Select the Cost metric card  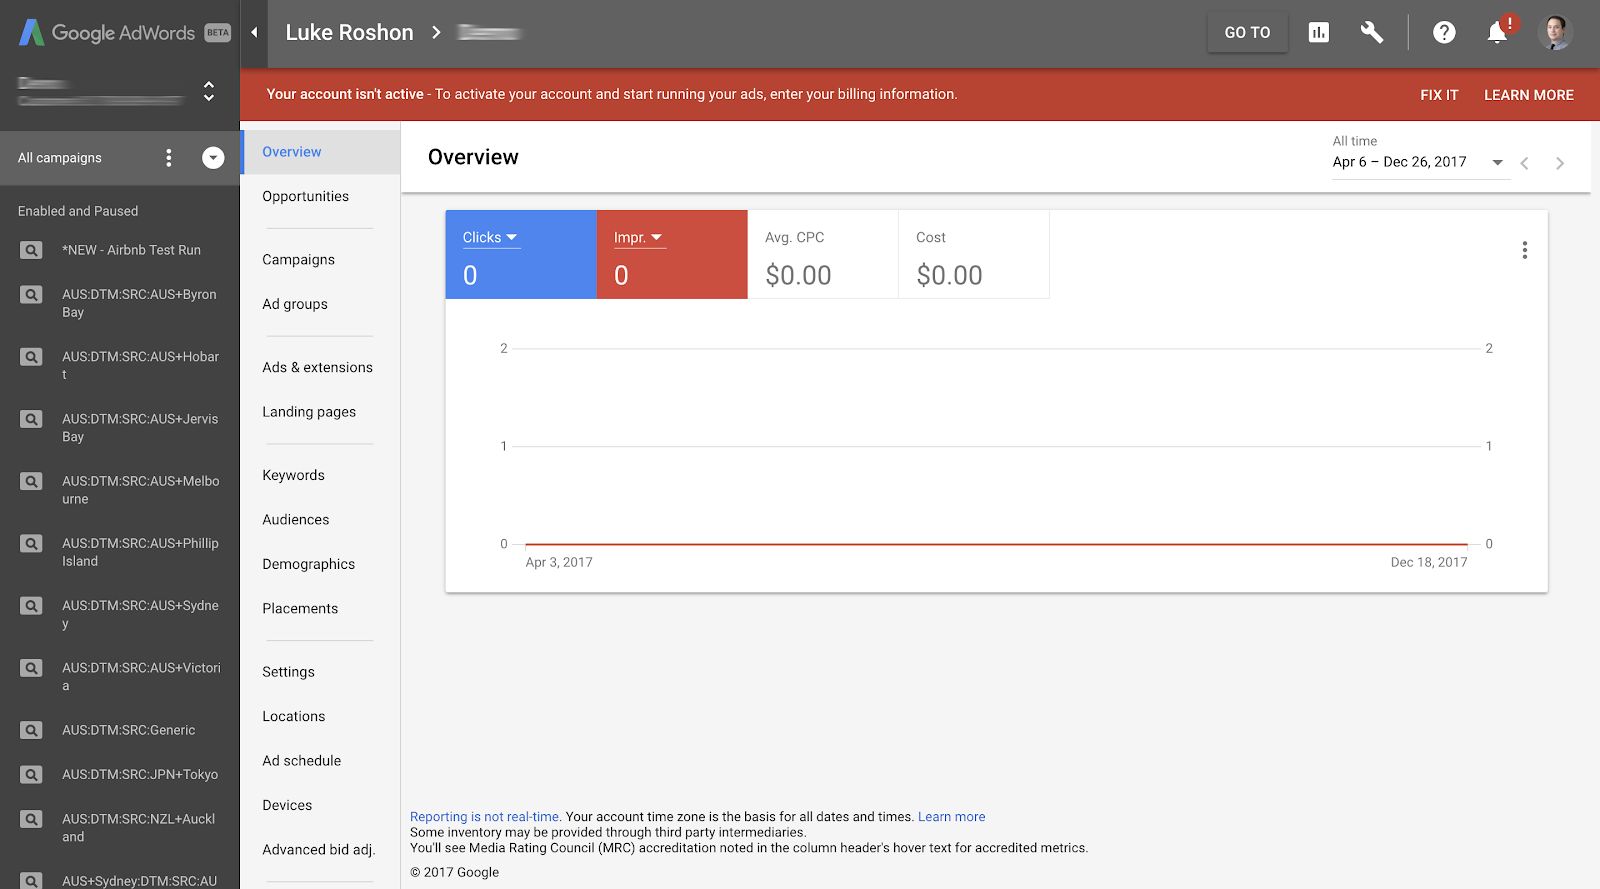point(973,255)
